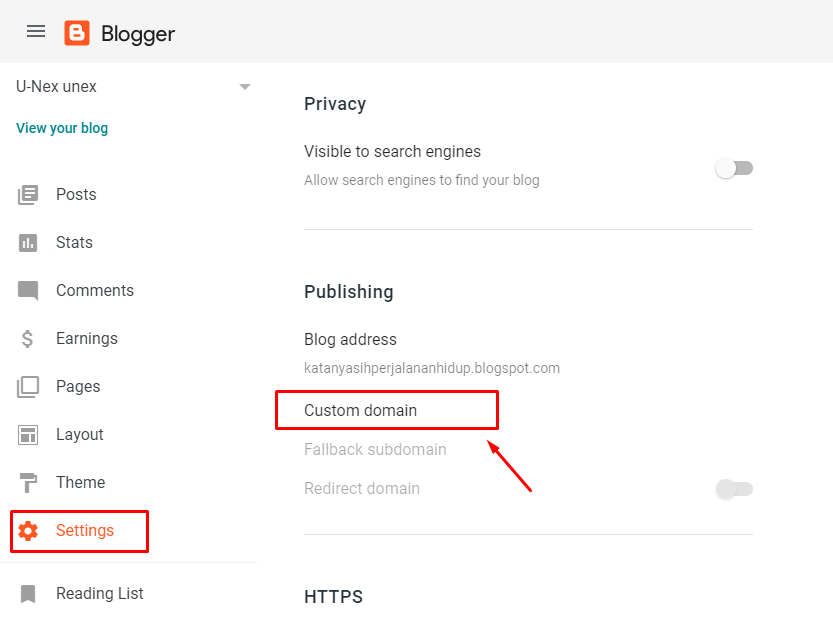Click the Comments speech bubble icon
Screen dimensions: 833x627
click(x=28, y=291)
